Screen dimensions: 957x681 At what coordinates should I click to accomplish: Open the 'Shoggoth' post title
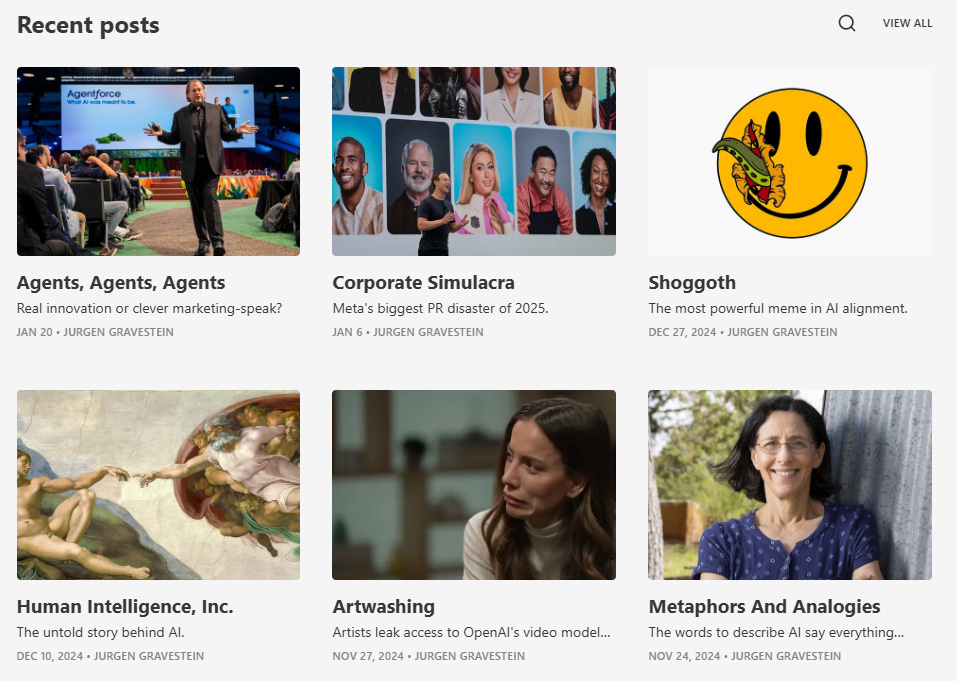(x=692, y=283)
